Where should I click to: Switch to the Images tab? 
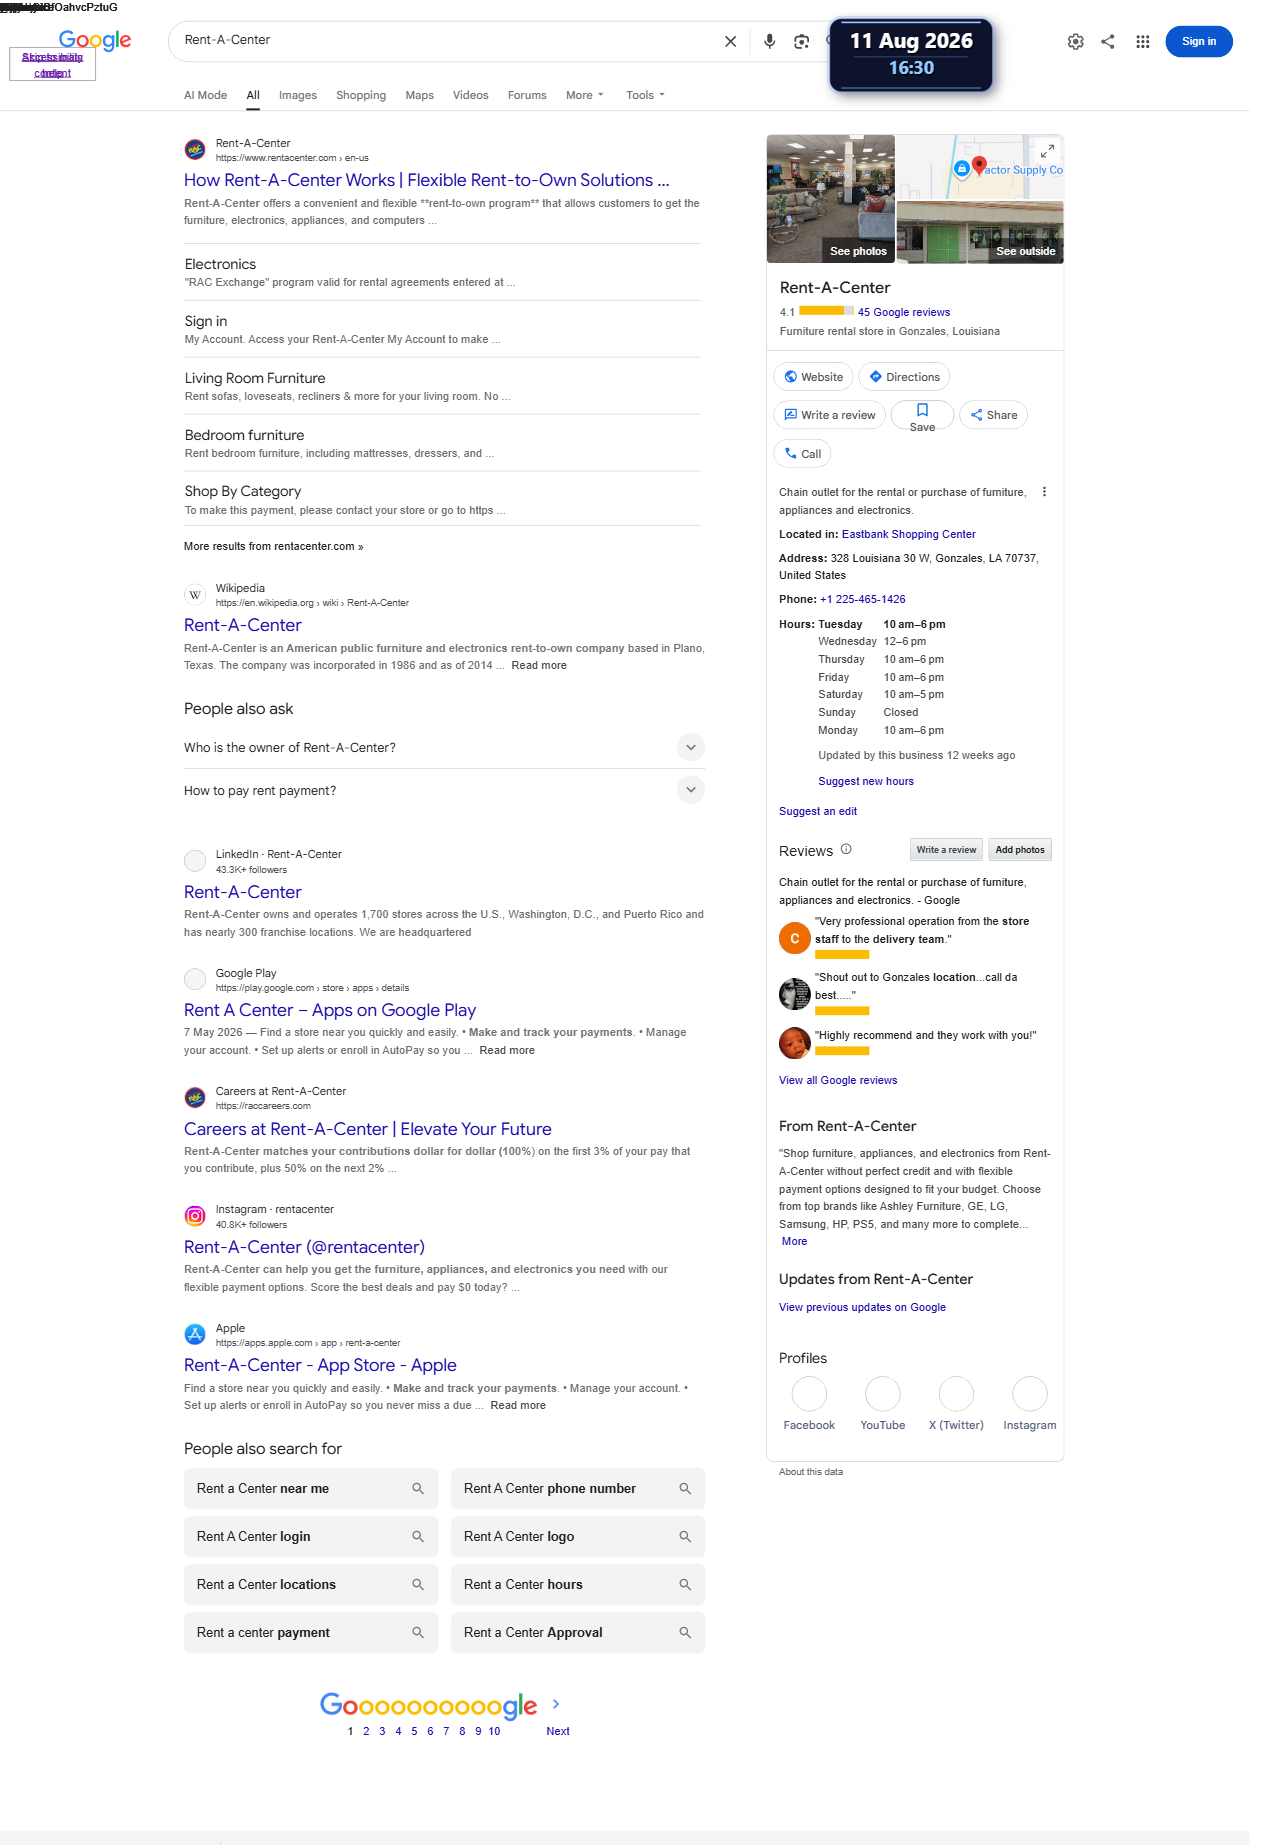(x=298, y=95)
